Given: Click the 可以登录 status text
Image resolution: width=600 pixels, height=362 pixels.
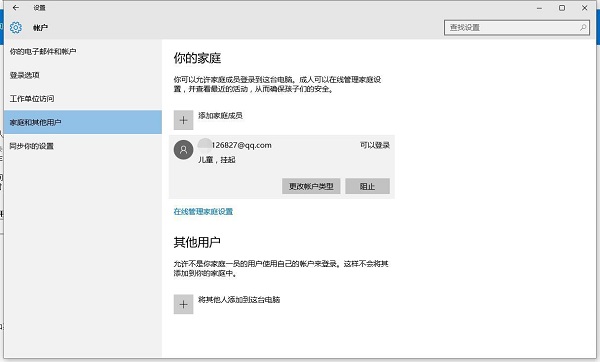Looking at the screenshot, I should point(375,145).
